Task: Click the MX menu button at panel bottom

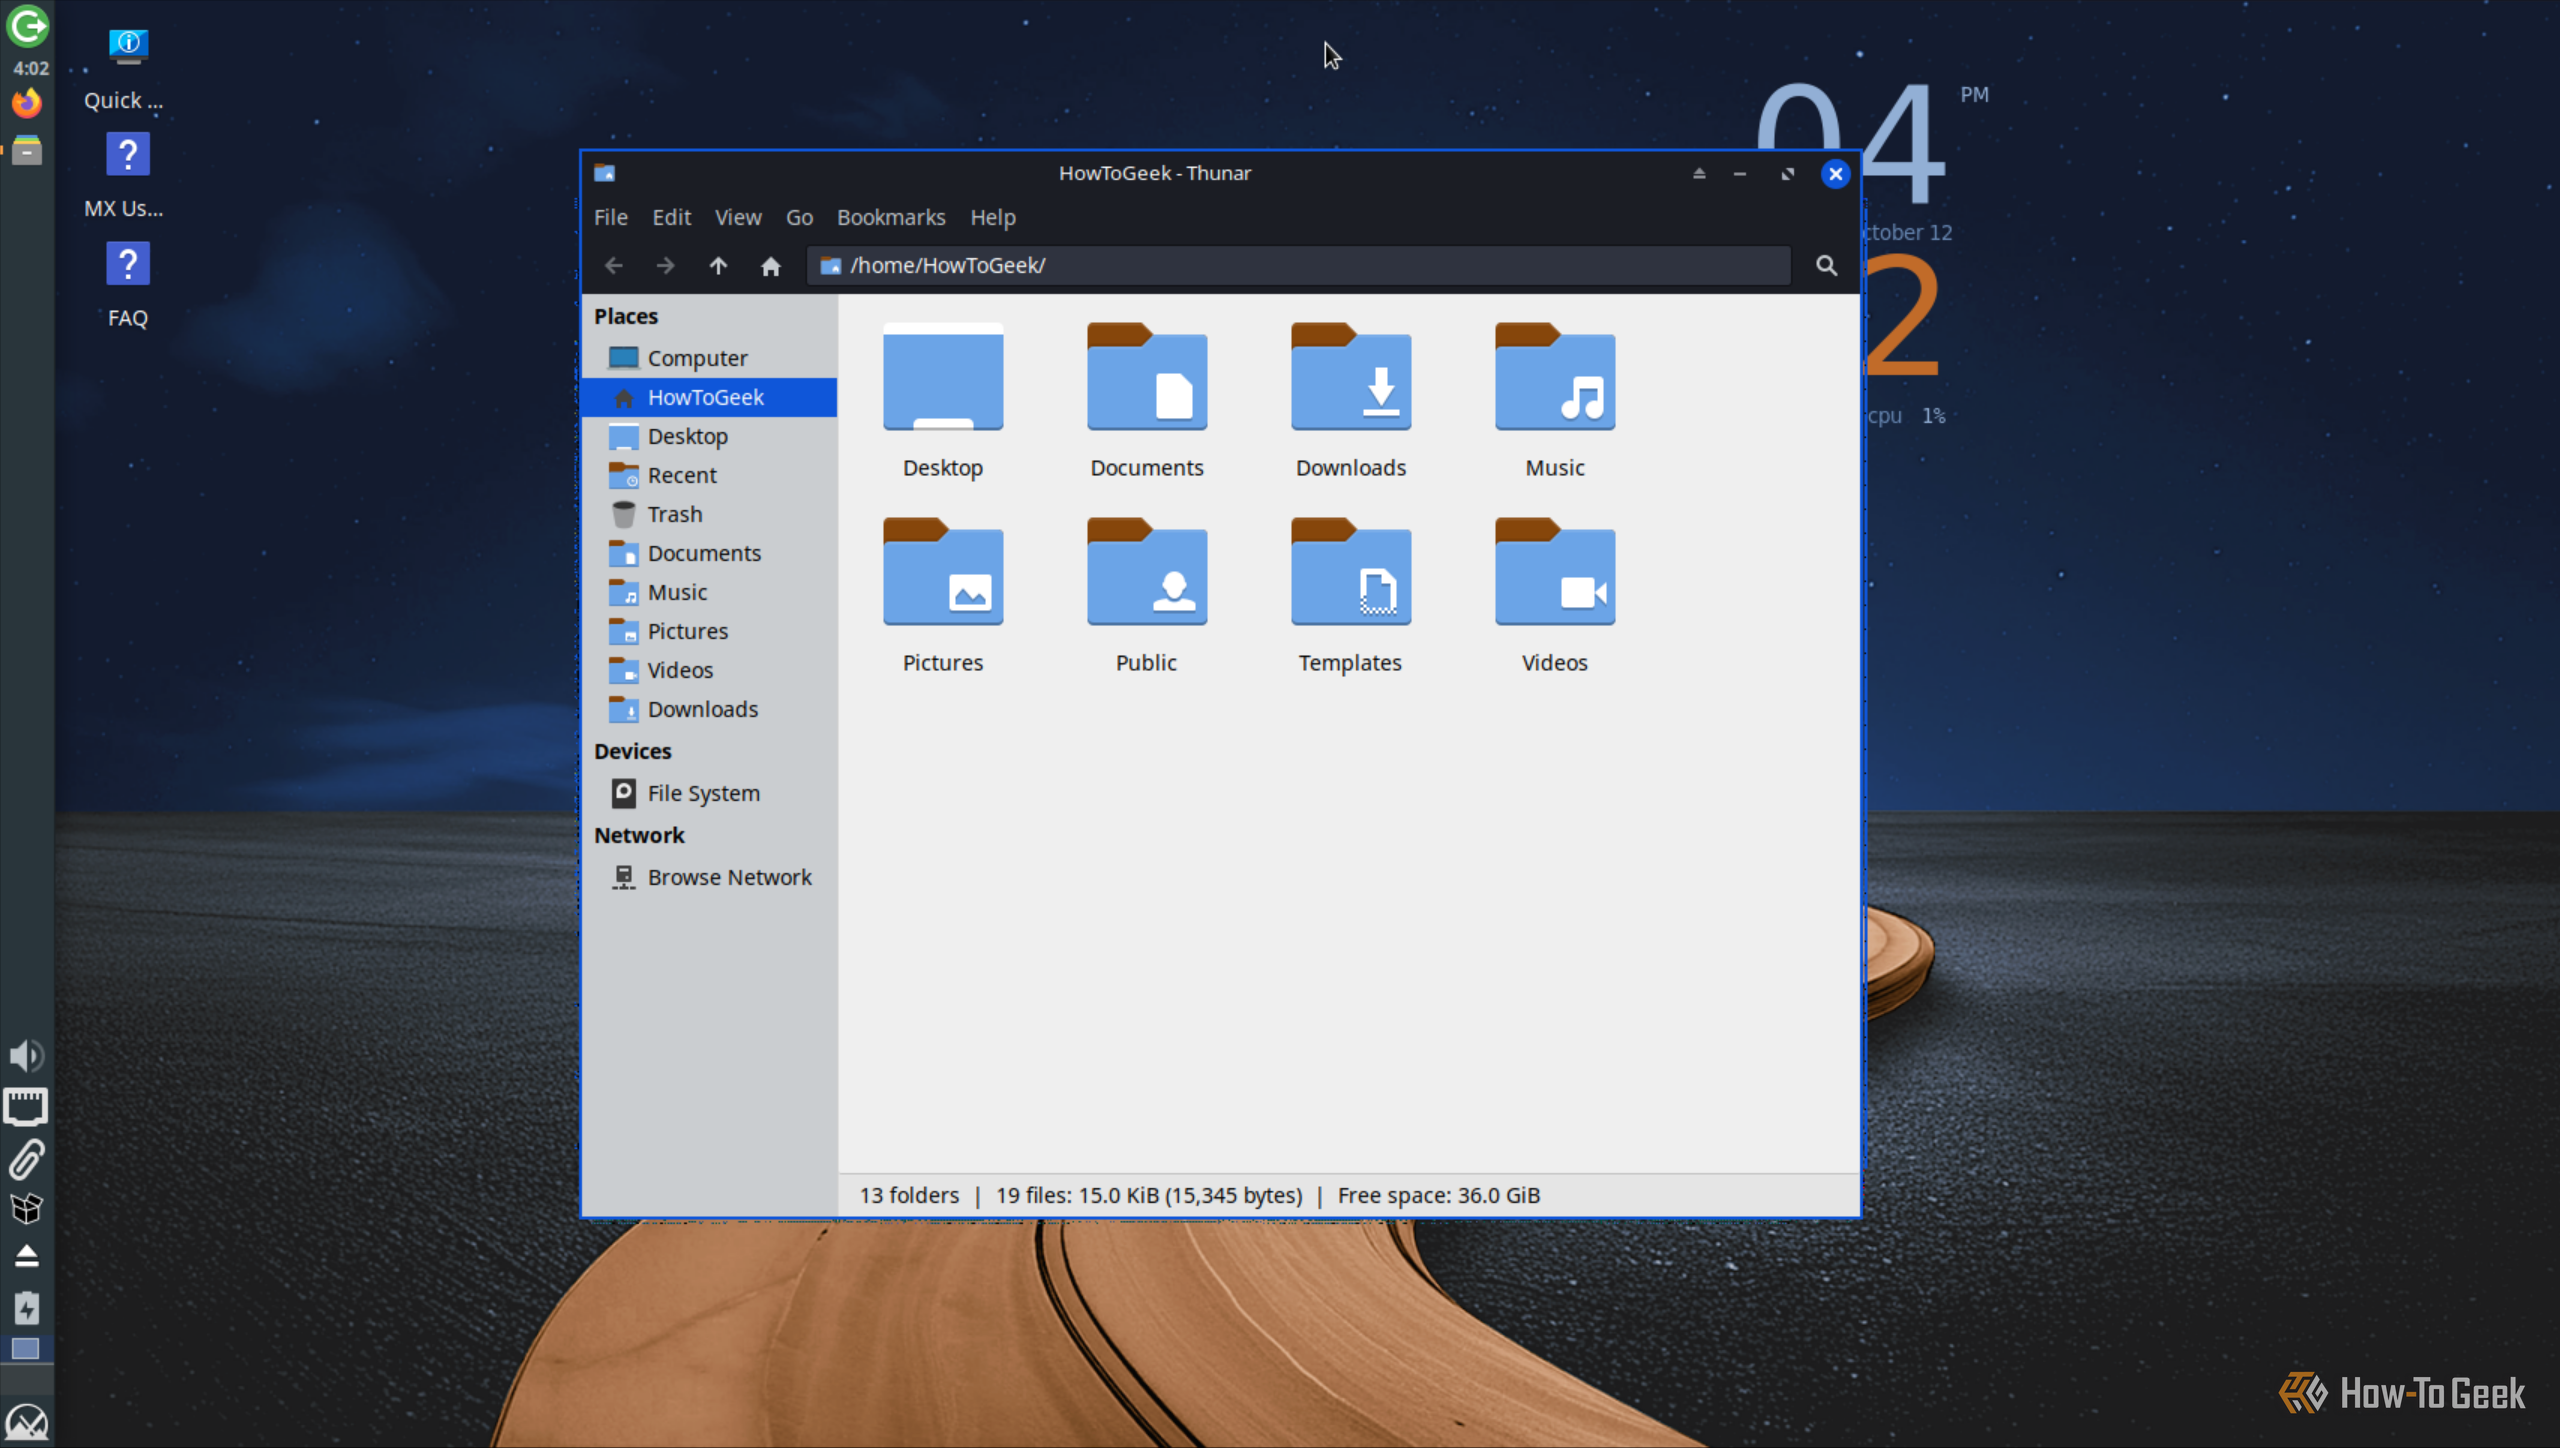Action: coord(26,1422)
